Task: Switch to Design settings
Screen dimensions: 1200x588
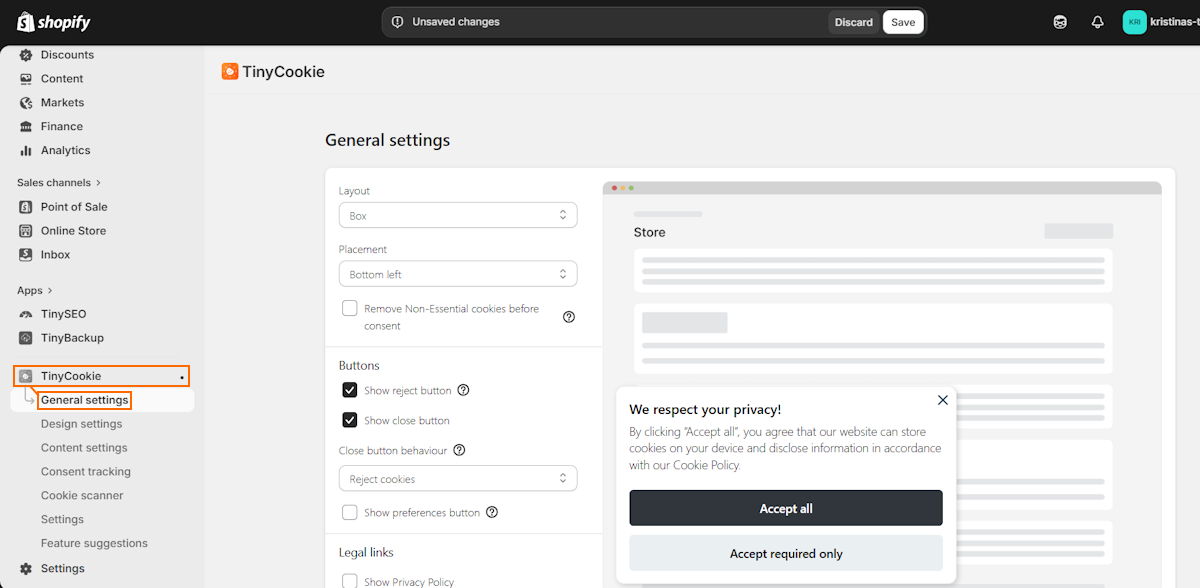Action: pyautogui.click(x=81, y=423)
